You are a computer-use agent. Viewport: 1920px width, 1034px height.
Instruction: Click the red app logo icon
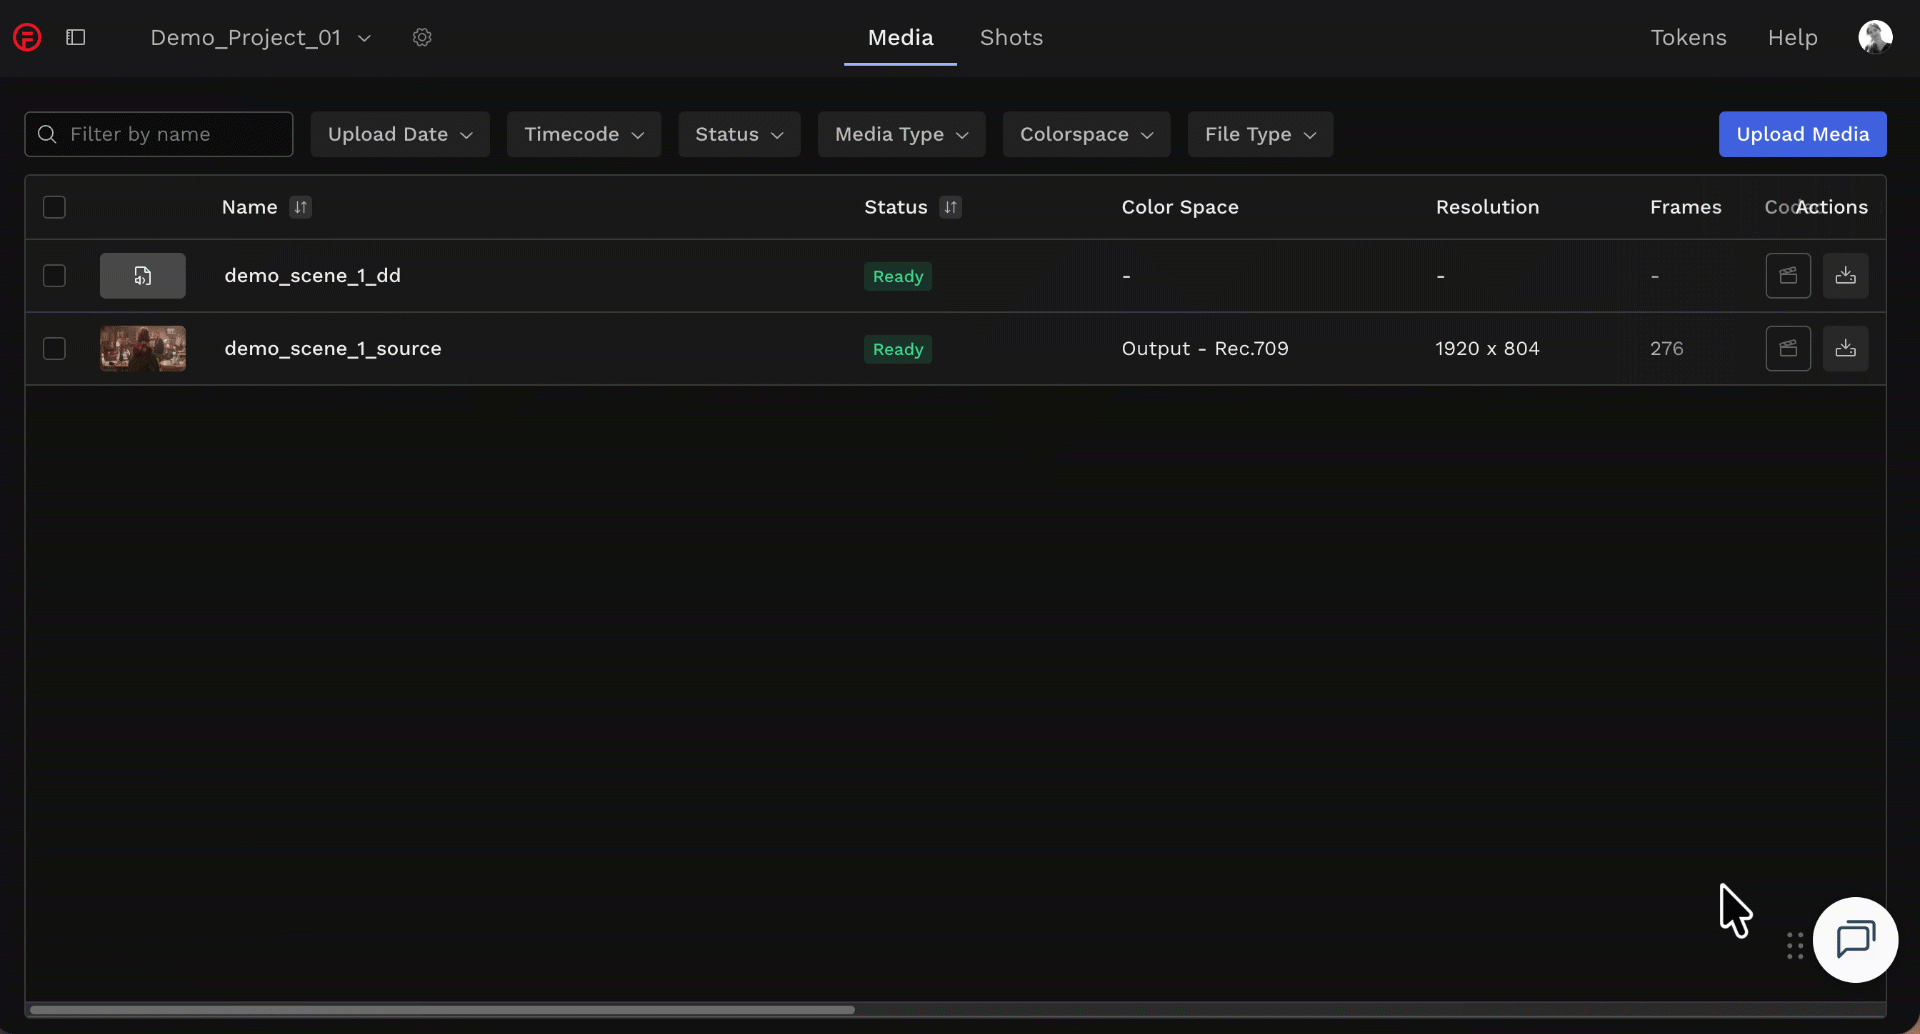coord(27,38)
